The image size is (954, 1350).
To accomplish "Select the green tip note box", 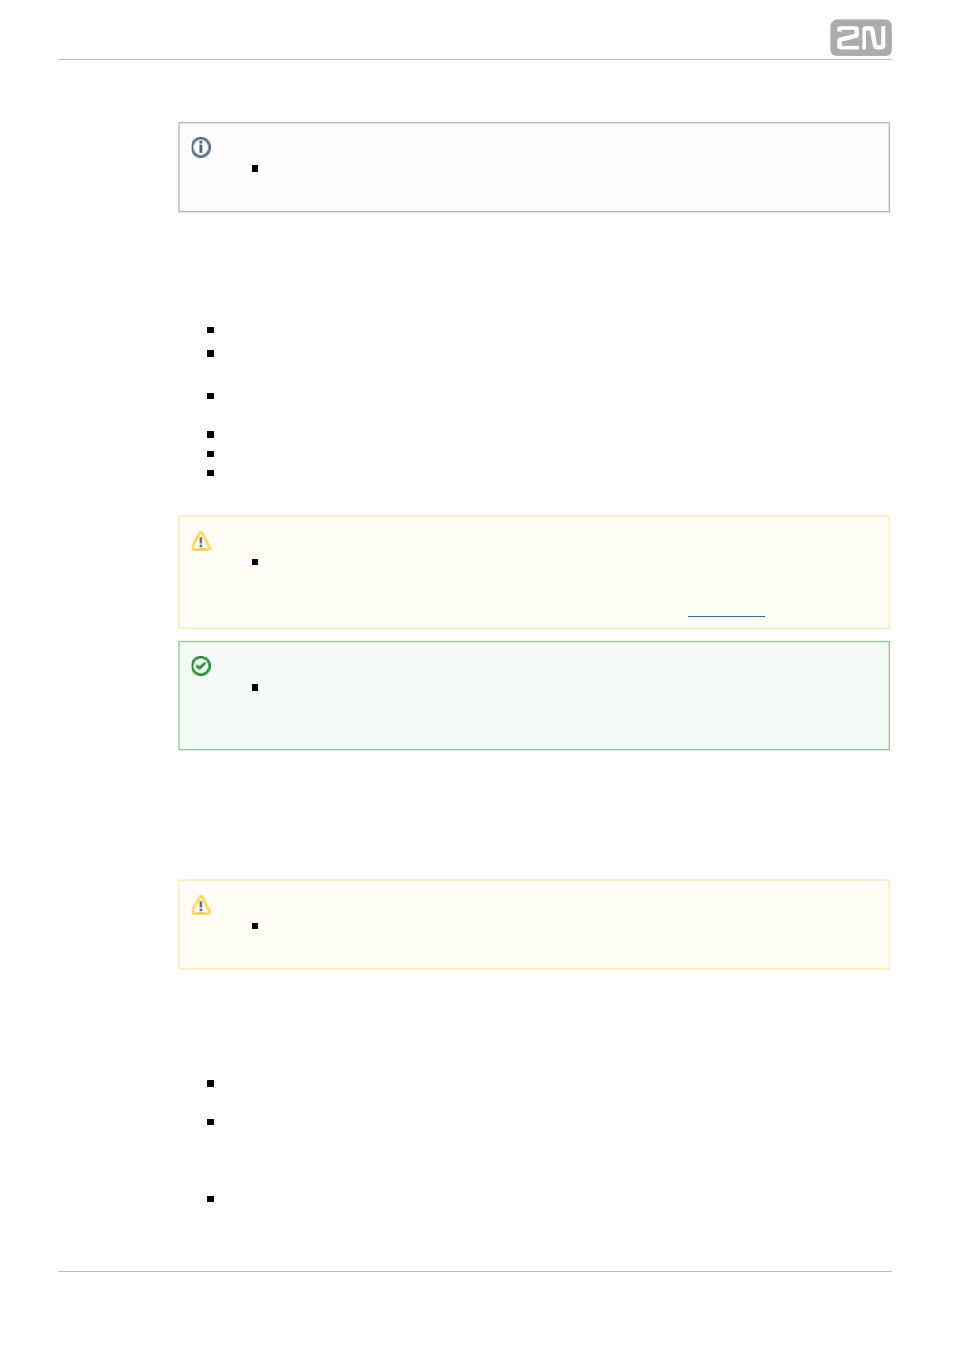I will pos(534,696).
